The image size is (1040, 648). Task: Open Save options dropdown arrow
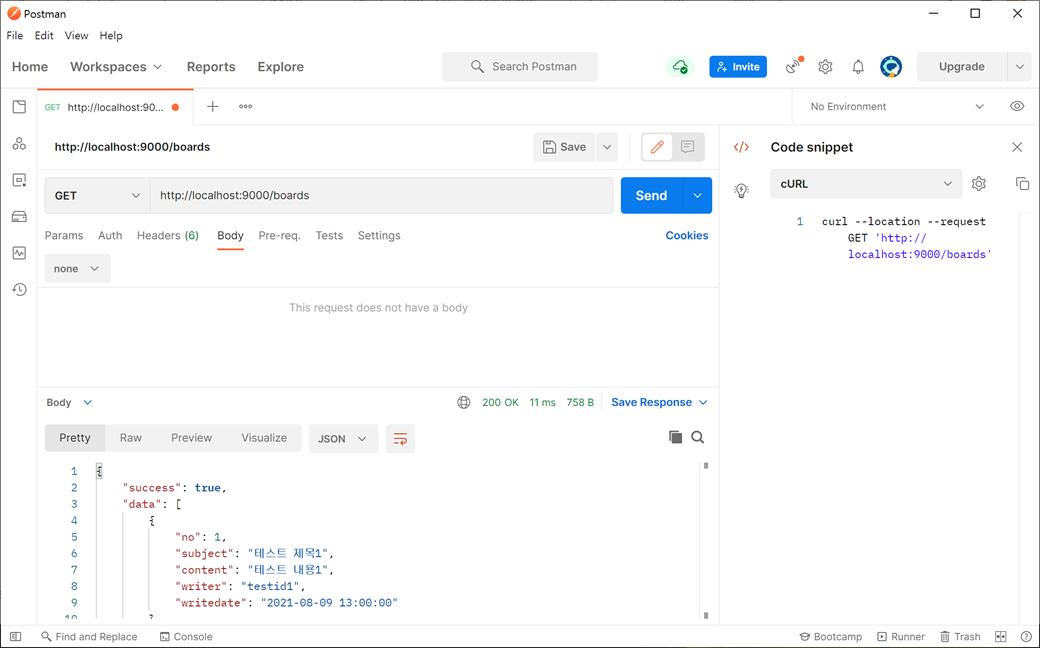tap(607, 147)
